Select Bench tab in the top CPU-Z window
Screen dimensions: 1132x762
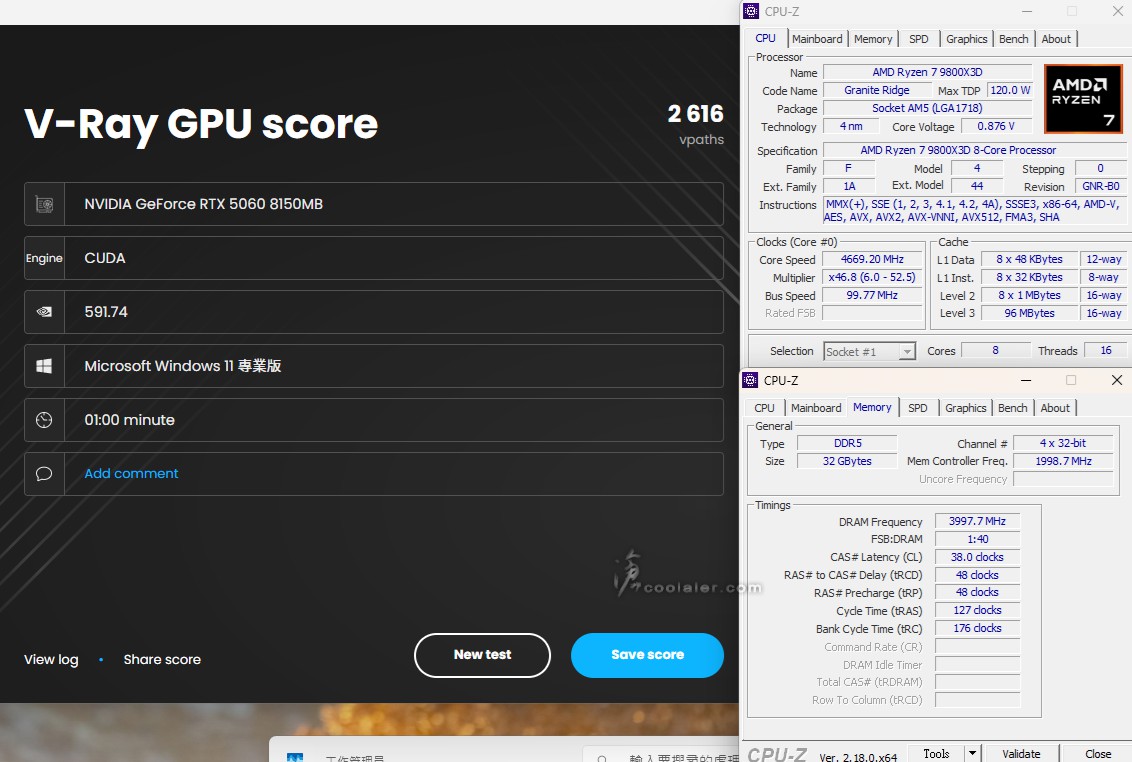1013,39
